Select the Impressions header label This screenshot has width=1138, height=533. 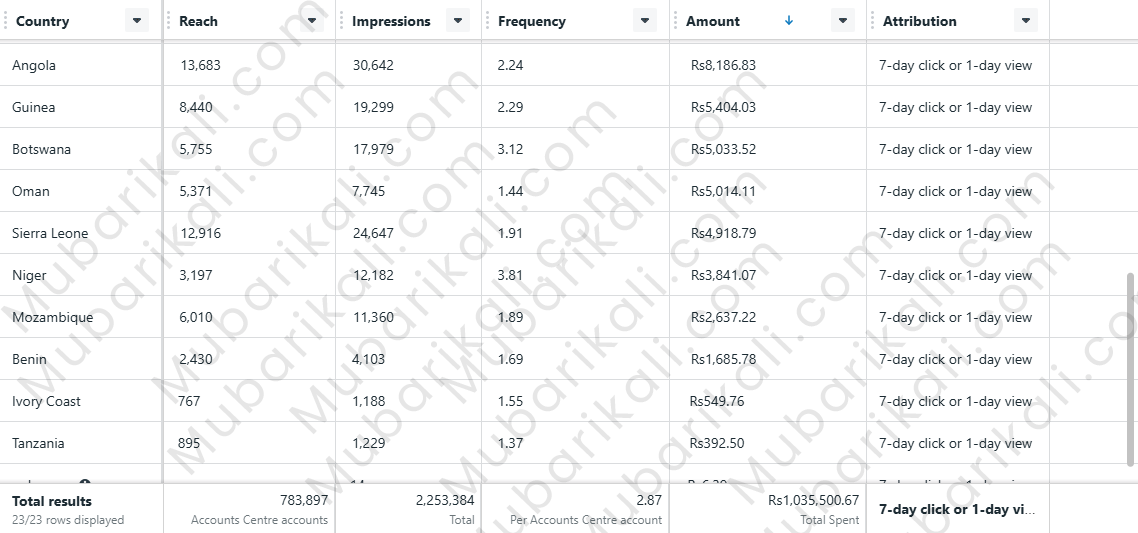[x=391, y=21]
